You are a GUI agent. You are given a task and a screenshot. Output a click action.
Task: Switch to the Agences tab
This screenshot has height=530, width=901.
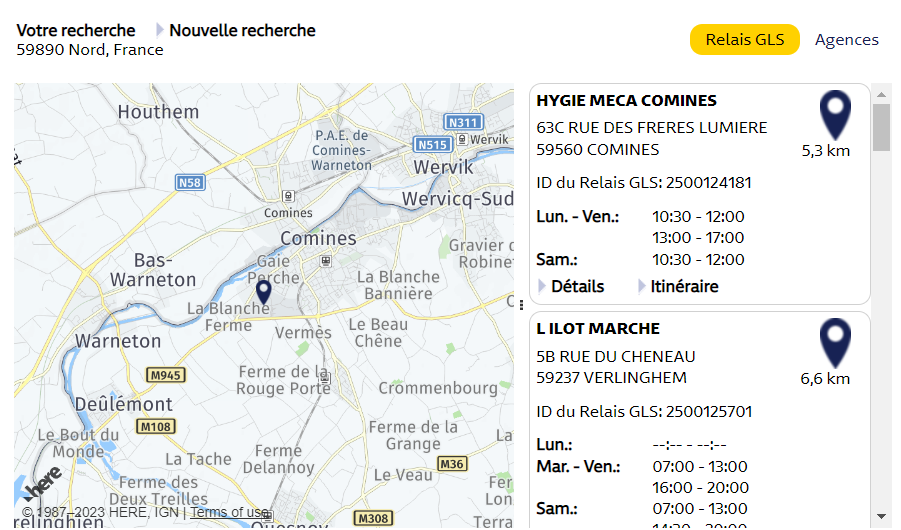[846, 40]
